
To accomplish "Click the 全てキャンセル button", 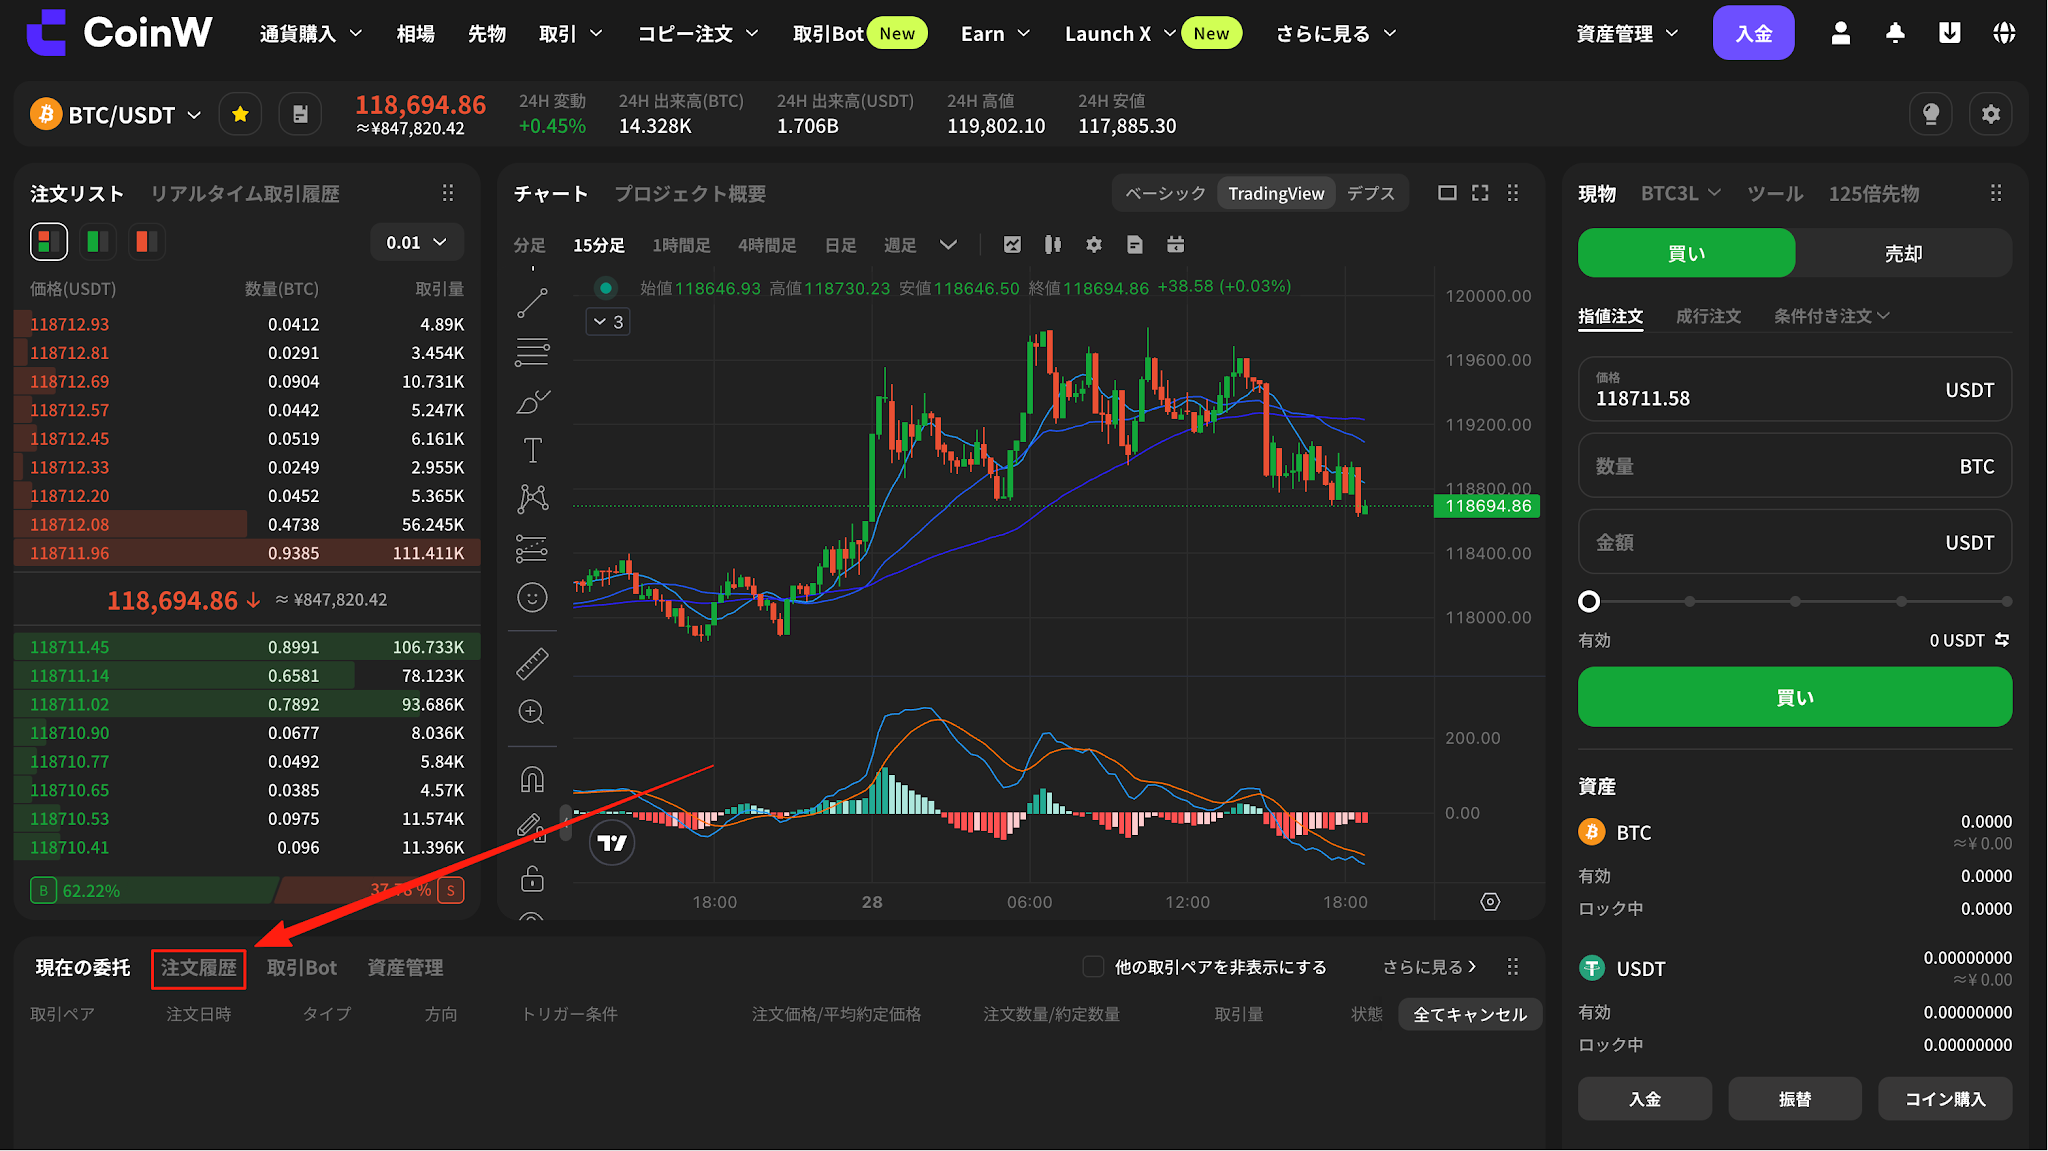I will click(1470, 1014).
